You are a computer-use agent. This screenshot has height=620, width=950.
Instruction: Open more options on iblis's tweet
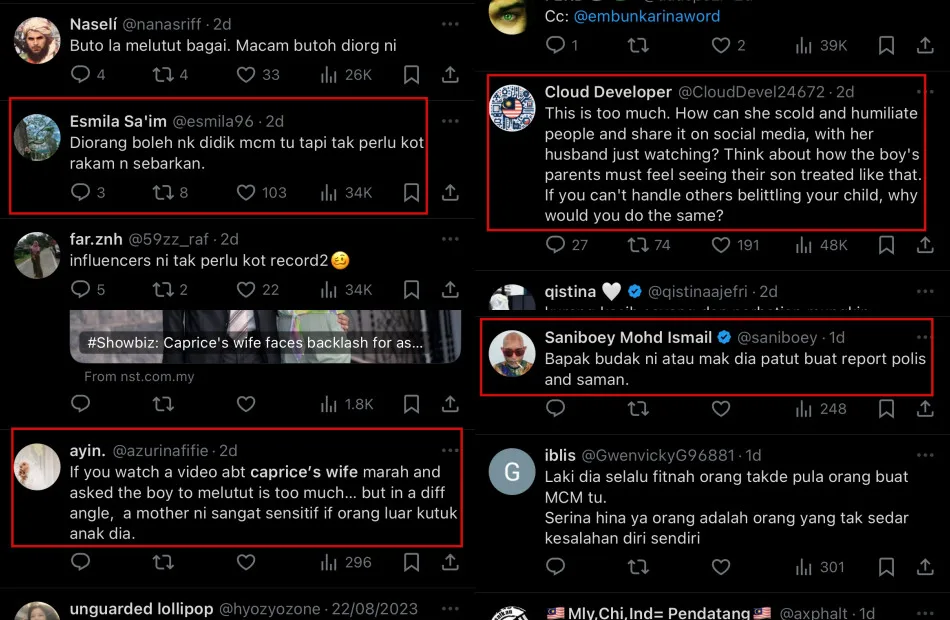coord(925,455)
